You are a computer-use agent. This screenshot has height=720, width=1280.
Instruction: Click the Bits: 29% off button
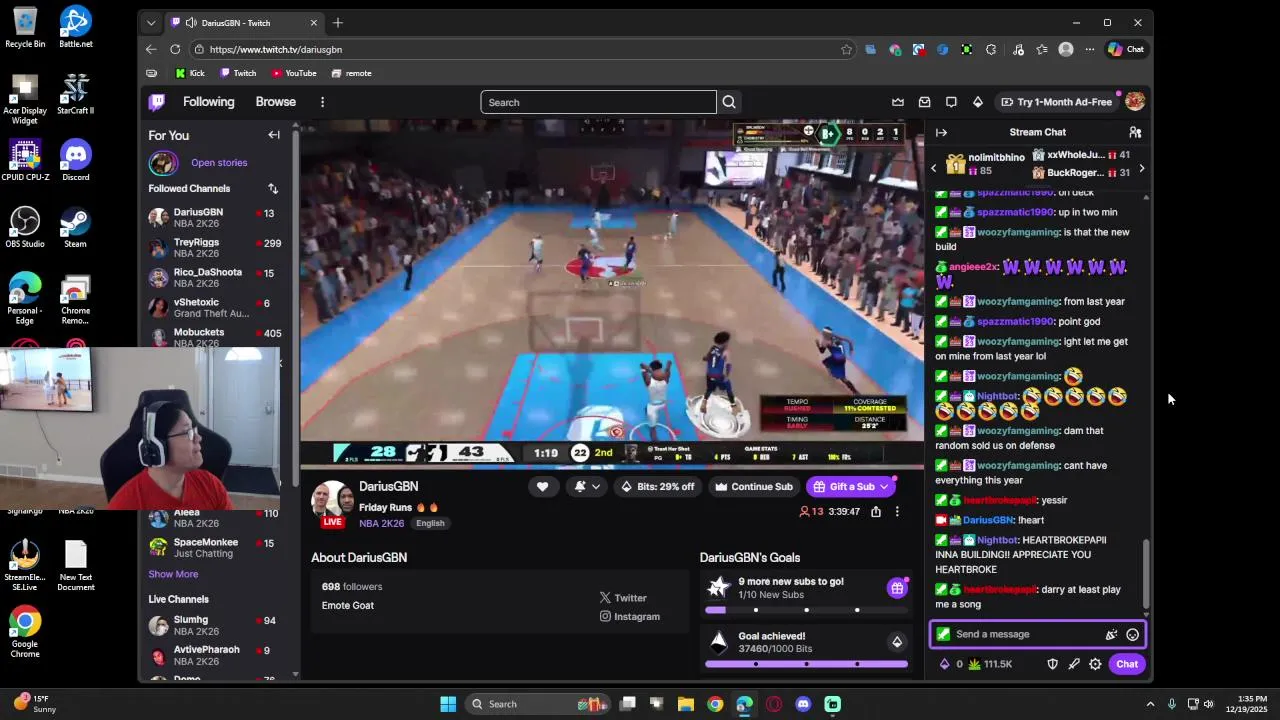[657, 487]
